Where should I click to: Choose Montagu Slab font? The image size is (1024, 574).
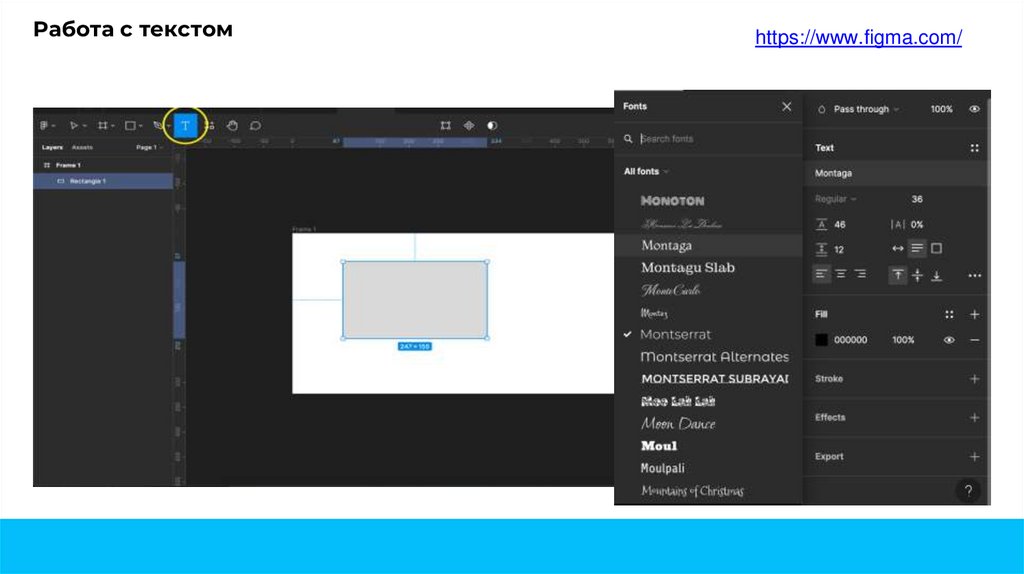tap(688, 268)
